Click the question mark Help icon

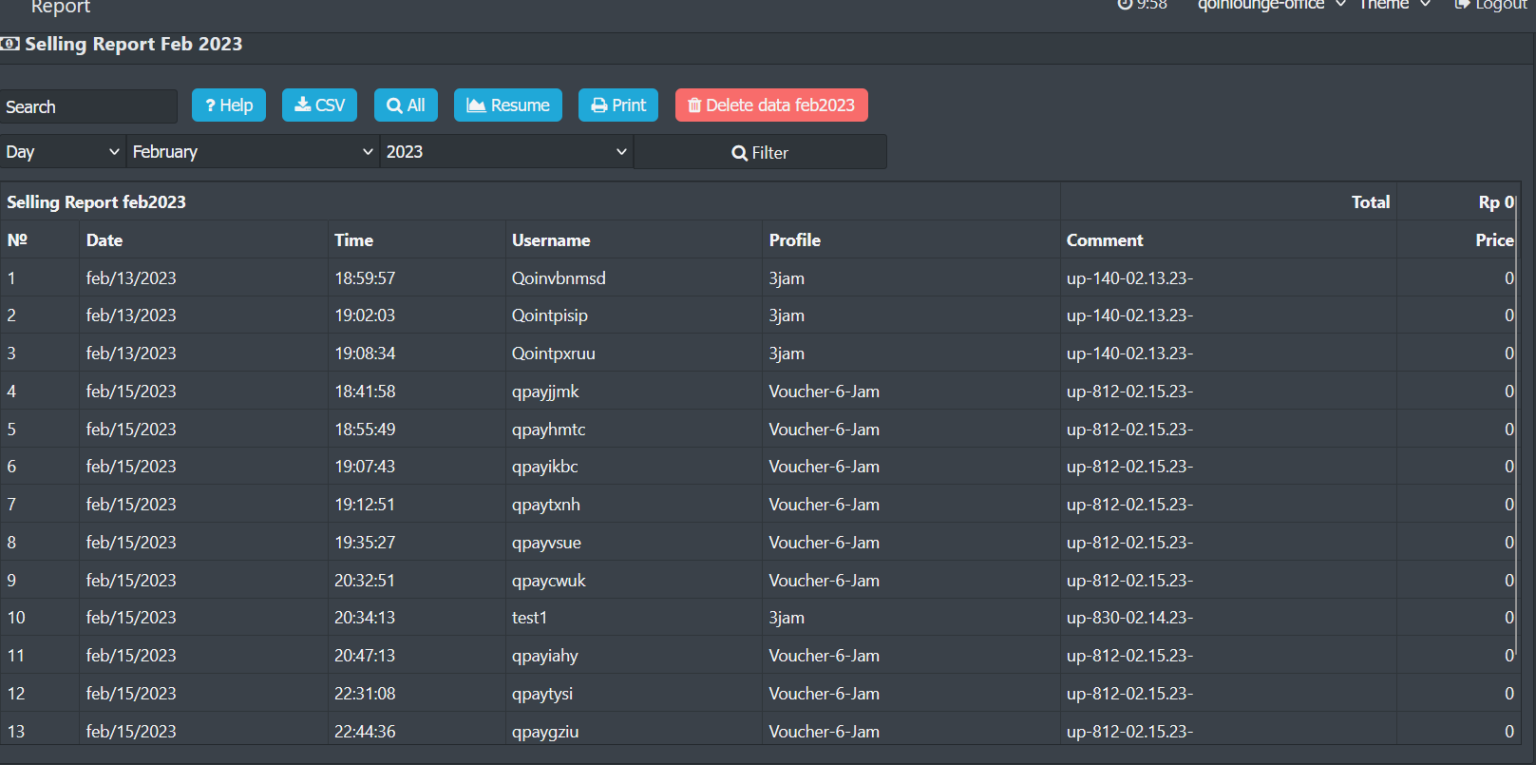click(x=210, y=104)
